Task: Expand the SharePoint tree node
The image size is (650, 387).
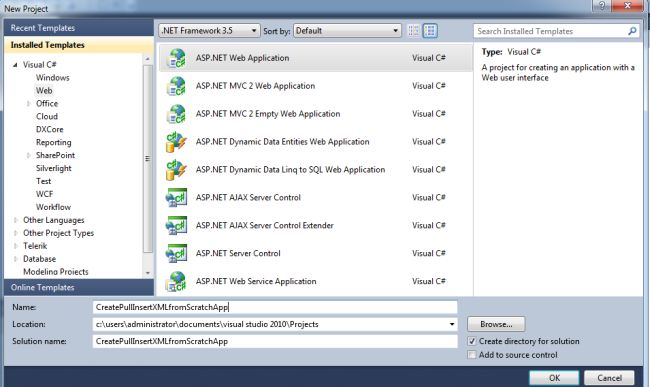Action: pyautogui.click(x=29, y=155)
